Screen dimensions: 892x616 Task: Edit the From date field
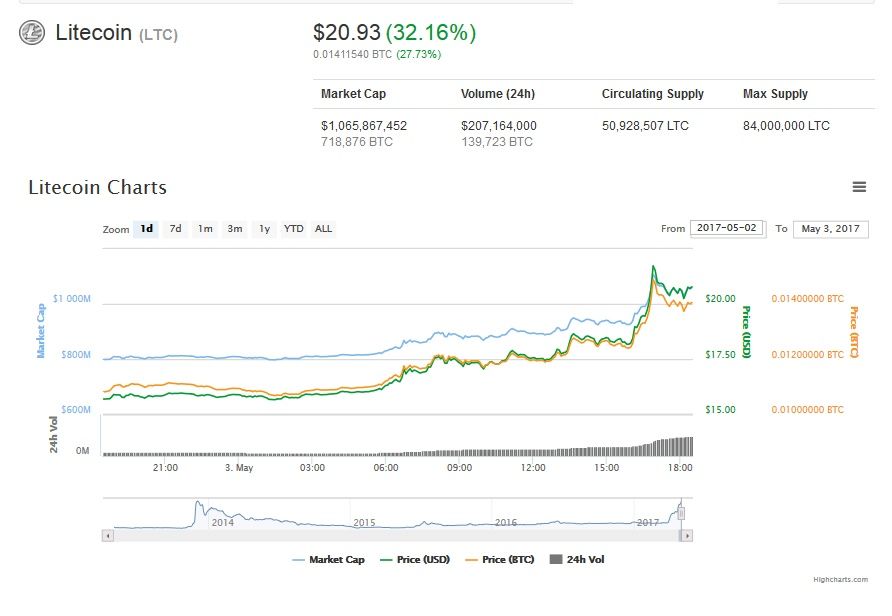click(726, 228)
